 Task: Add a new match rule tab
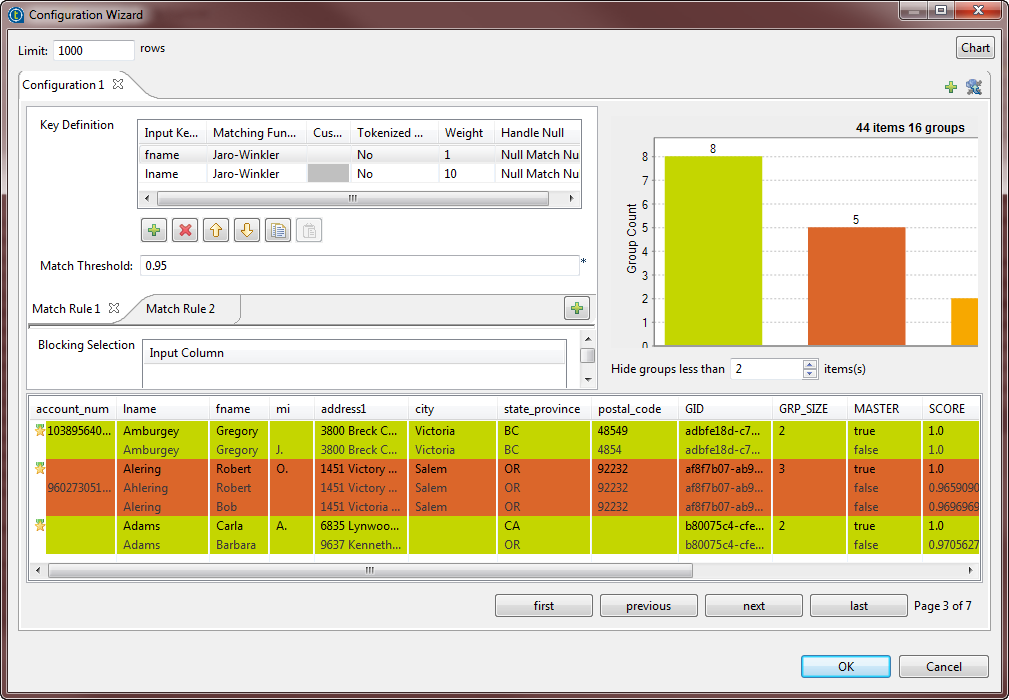[x=576, y=308]
